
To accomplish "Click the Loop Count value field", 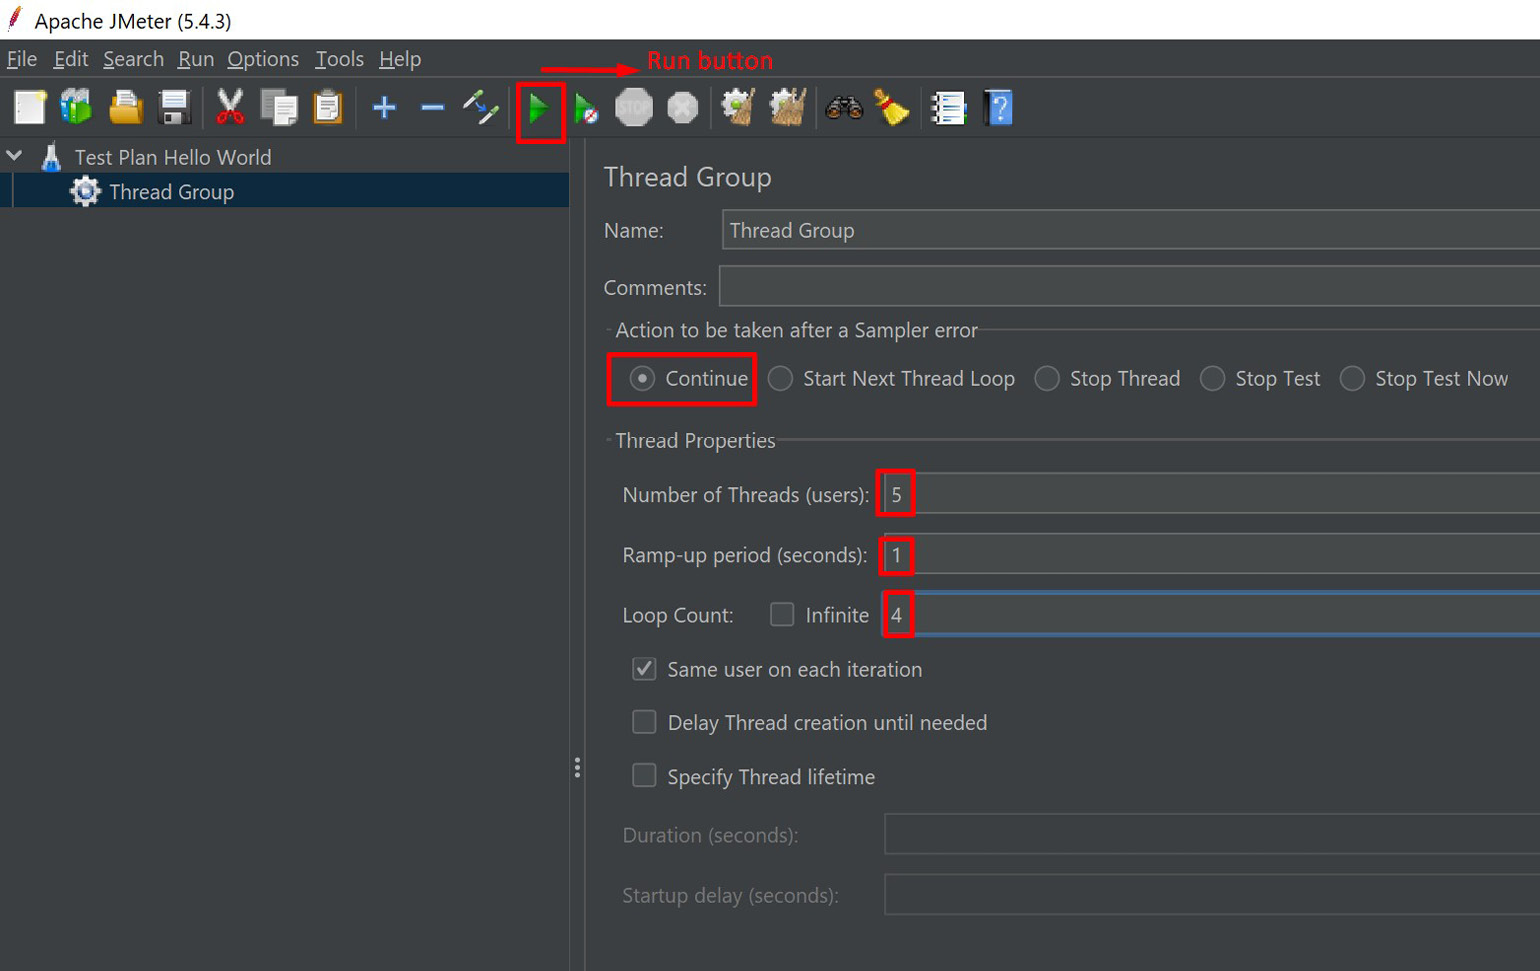I will [x=1212, y=614].
